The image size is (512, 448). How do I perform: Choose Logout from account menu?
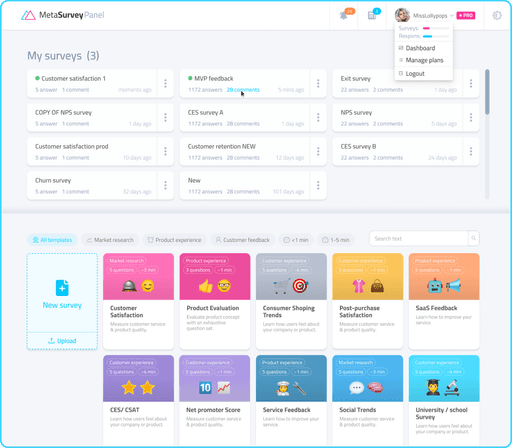coord(415,74)
